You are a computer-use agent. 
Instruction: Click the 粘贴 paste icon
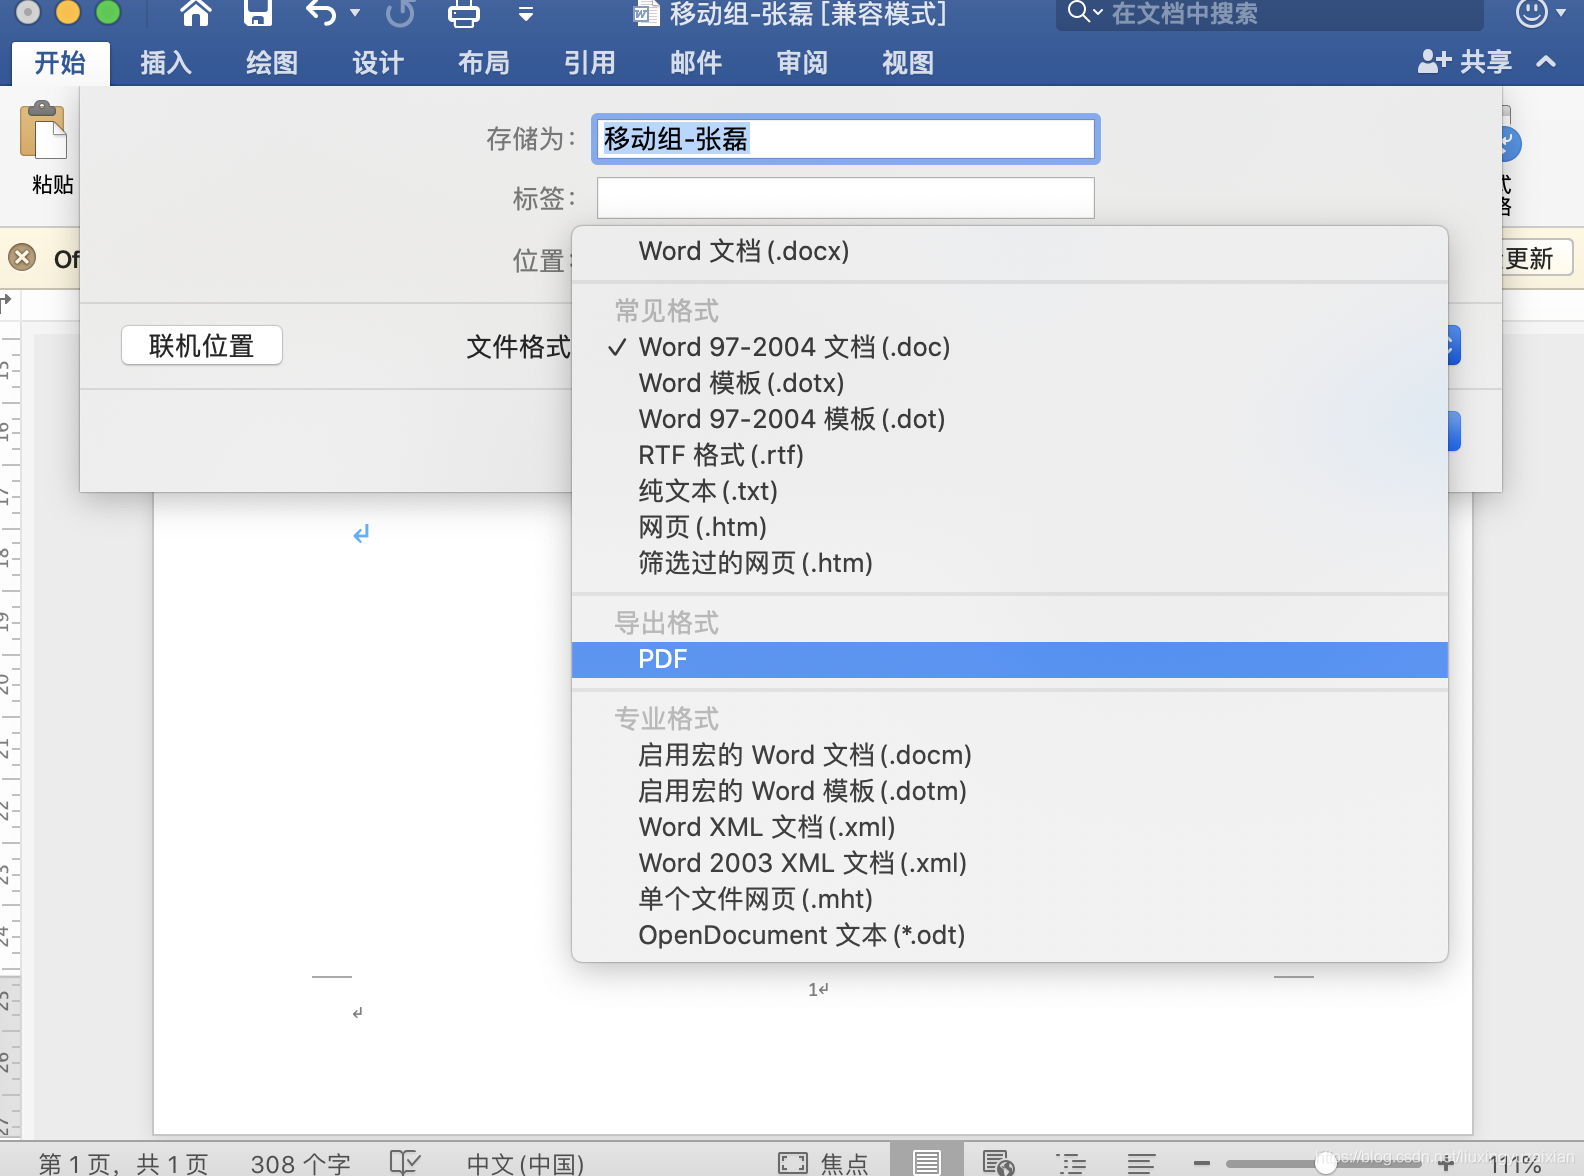tap(43, 130)
